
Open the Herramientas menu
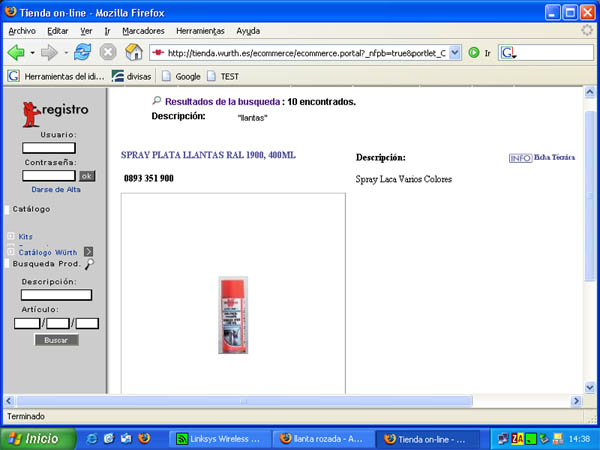coord(200,31)
